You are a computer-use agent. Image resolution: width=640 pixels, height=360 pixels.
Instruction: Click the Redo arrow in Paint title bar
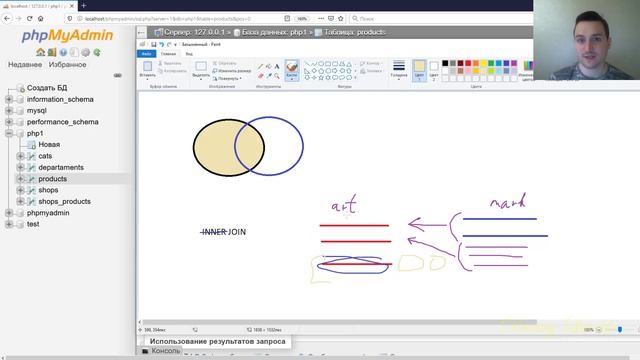169,44
